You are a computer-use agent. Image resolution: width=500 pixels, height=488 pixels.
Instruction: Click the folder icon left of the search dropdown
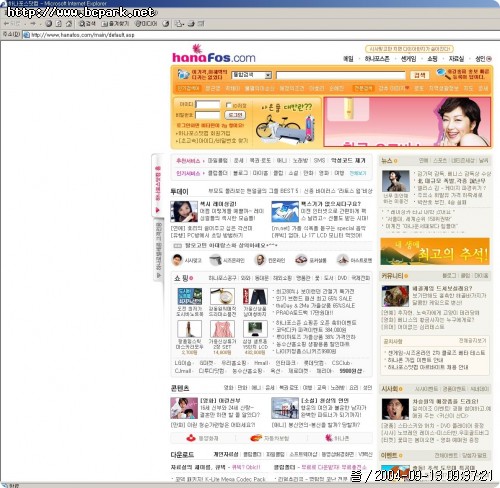[183, 74]
